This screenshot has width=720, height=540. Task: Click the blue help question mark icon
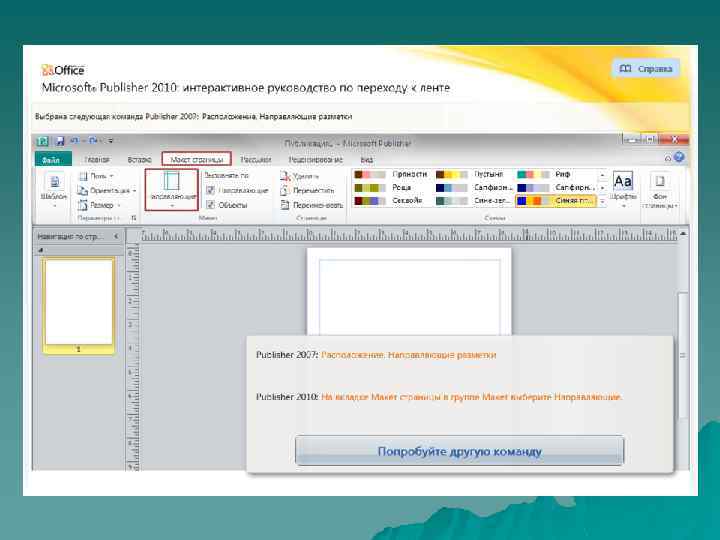click(x=679, y=157)
